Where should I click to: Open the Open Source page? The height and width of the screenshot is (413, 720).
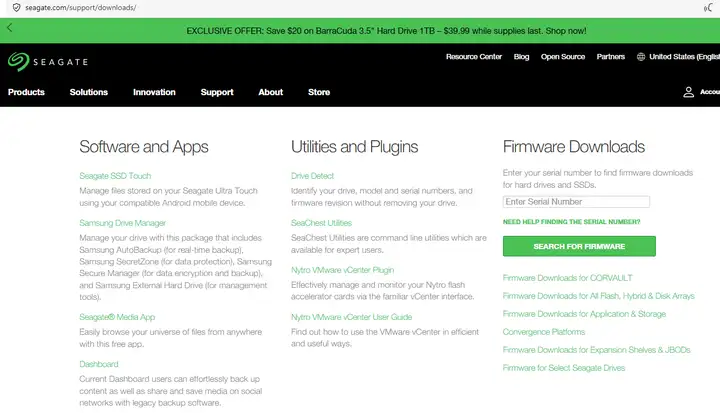click(x=563, y=57)
